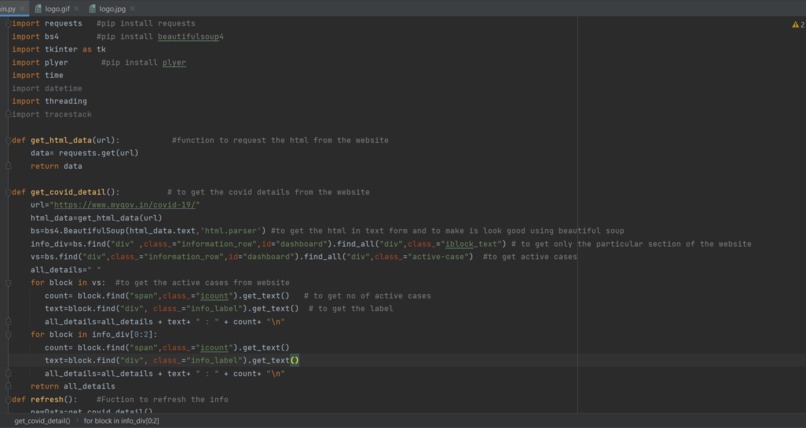
Task: Click fold end marker beside 'return all_details'
Action: 8,386
